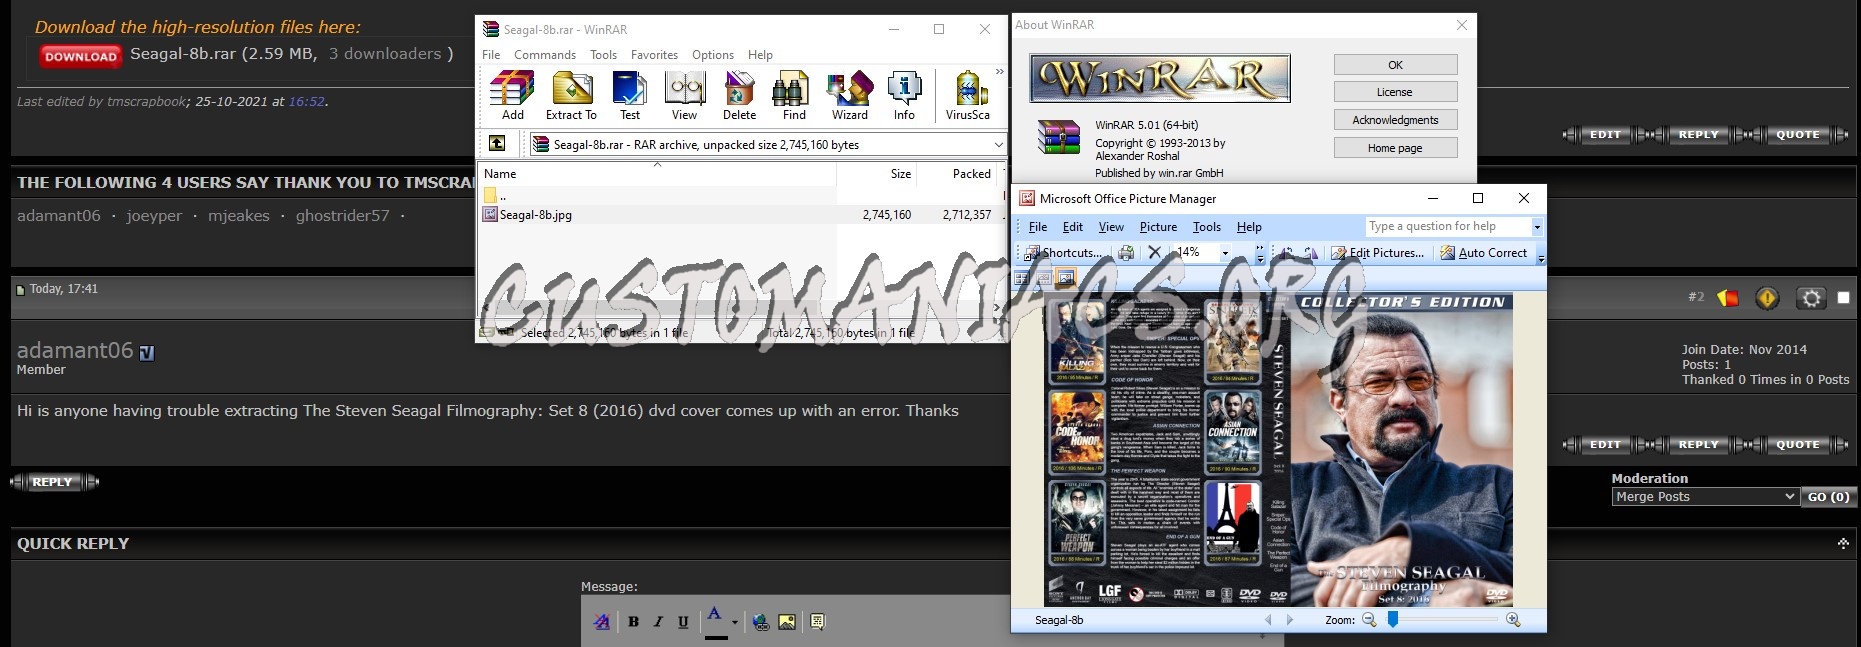Delete the picture with the X icon

pyautogui.click(x=1154, y=253)
